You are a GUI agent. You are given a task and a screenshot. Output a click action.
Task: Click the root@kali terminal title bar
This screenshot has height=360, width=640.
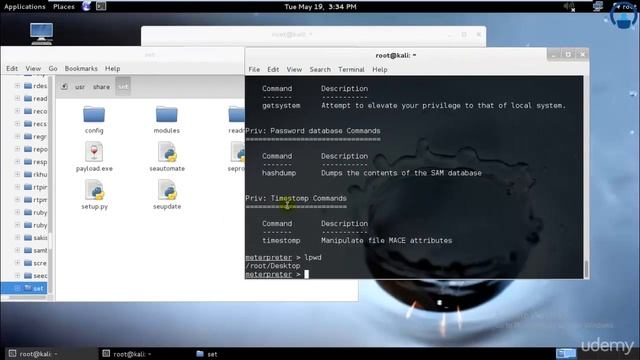(x=396, y=55)
